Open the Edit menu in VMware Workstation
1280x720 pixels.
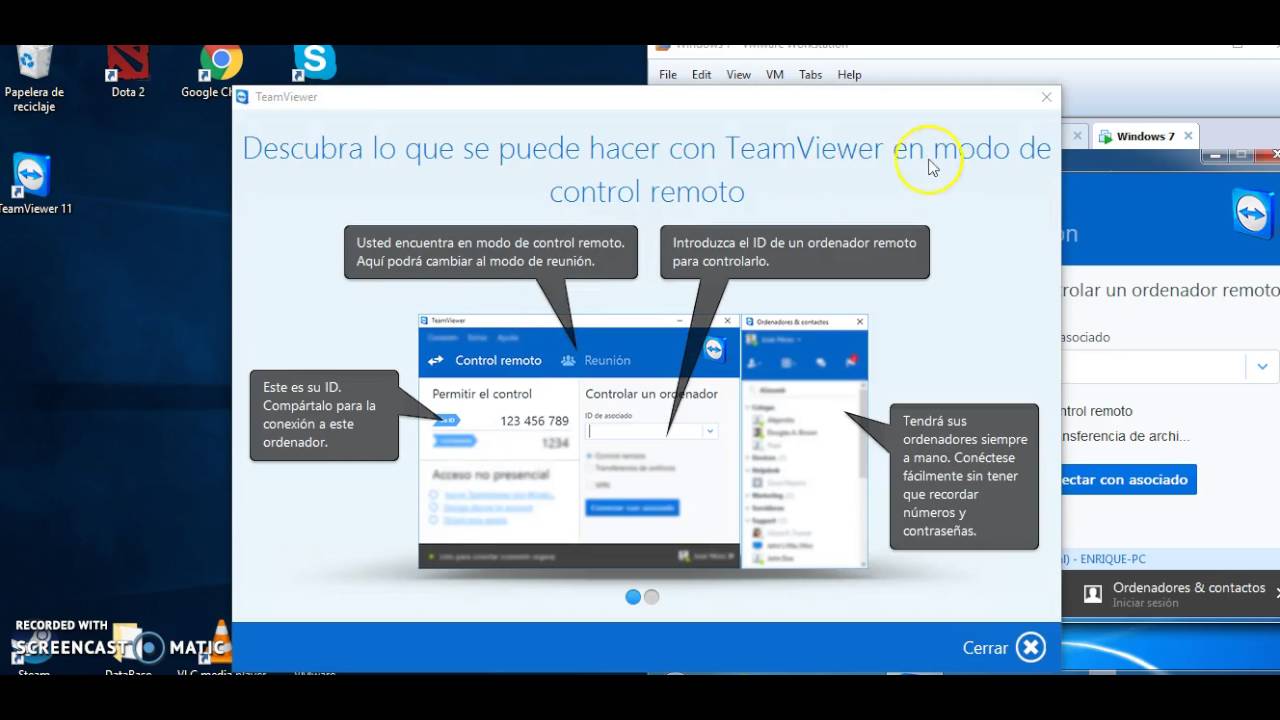click(702, 75)
